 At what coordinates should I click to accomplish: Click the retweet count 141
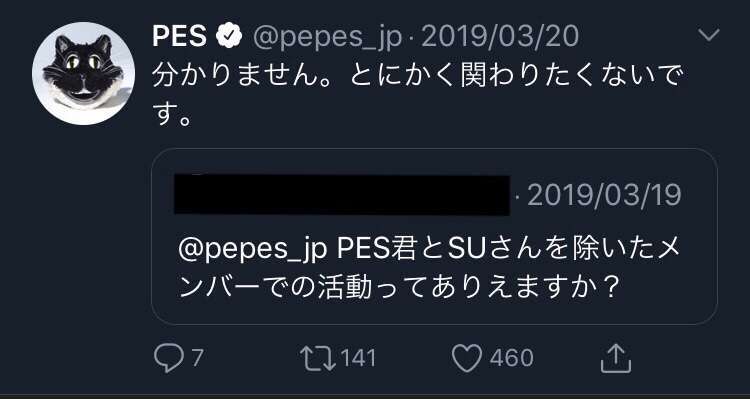pyautogui.click(x=358, y=358)
